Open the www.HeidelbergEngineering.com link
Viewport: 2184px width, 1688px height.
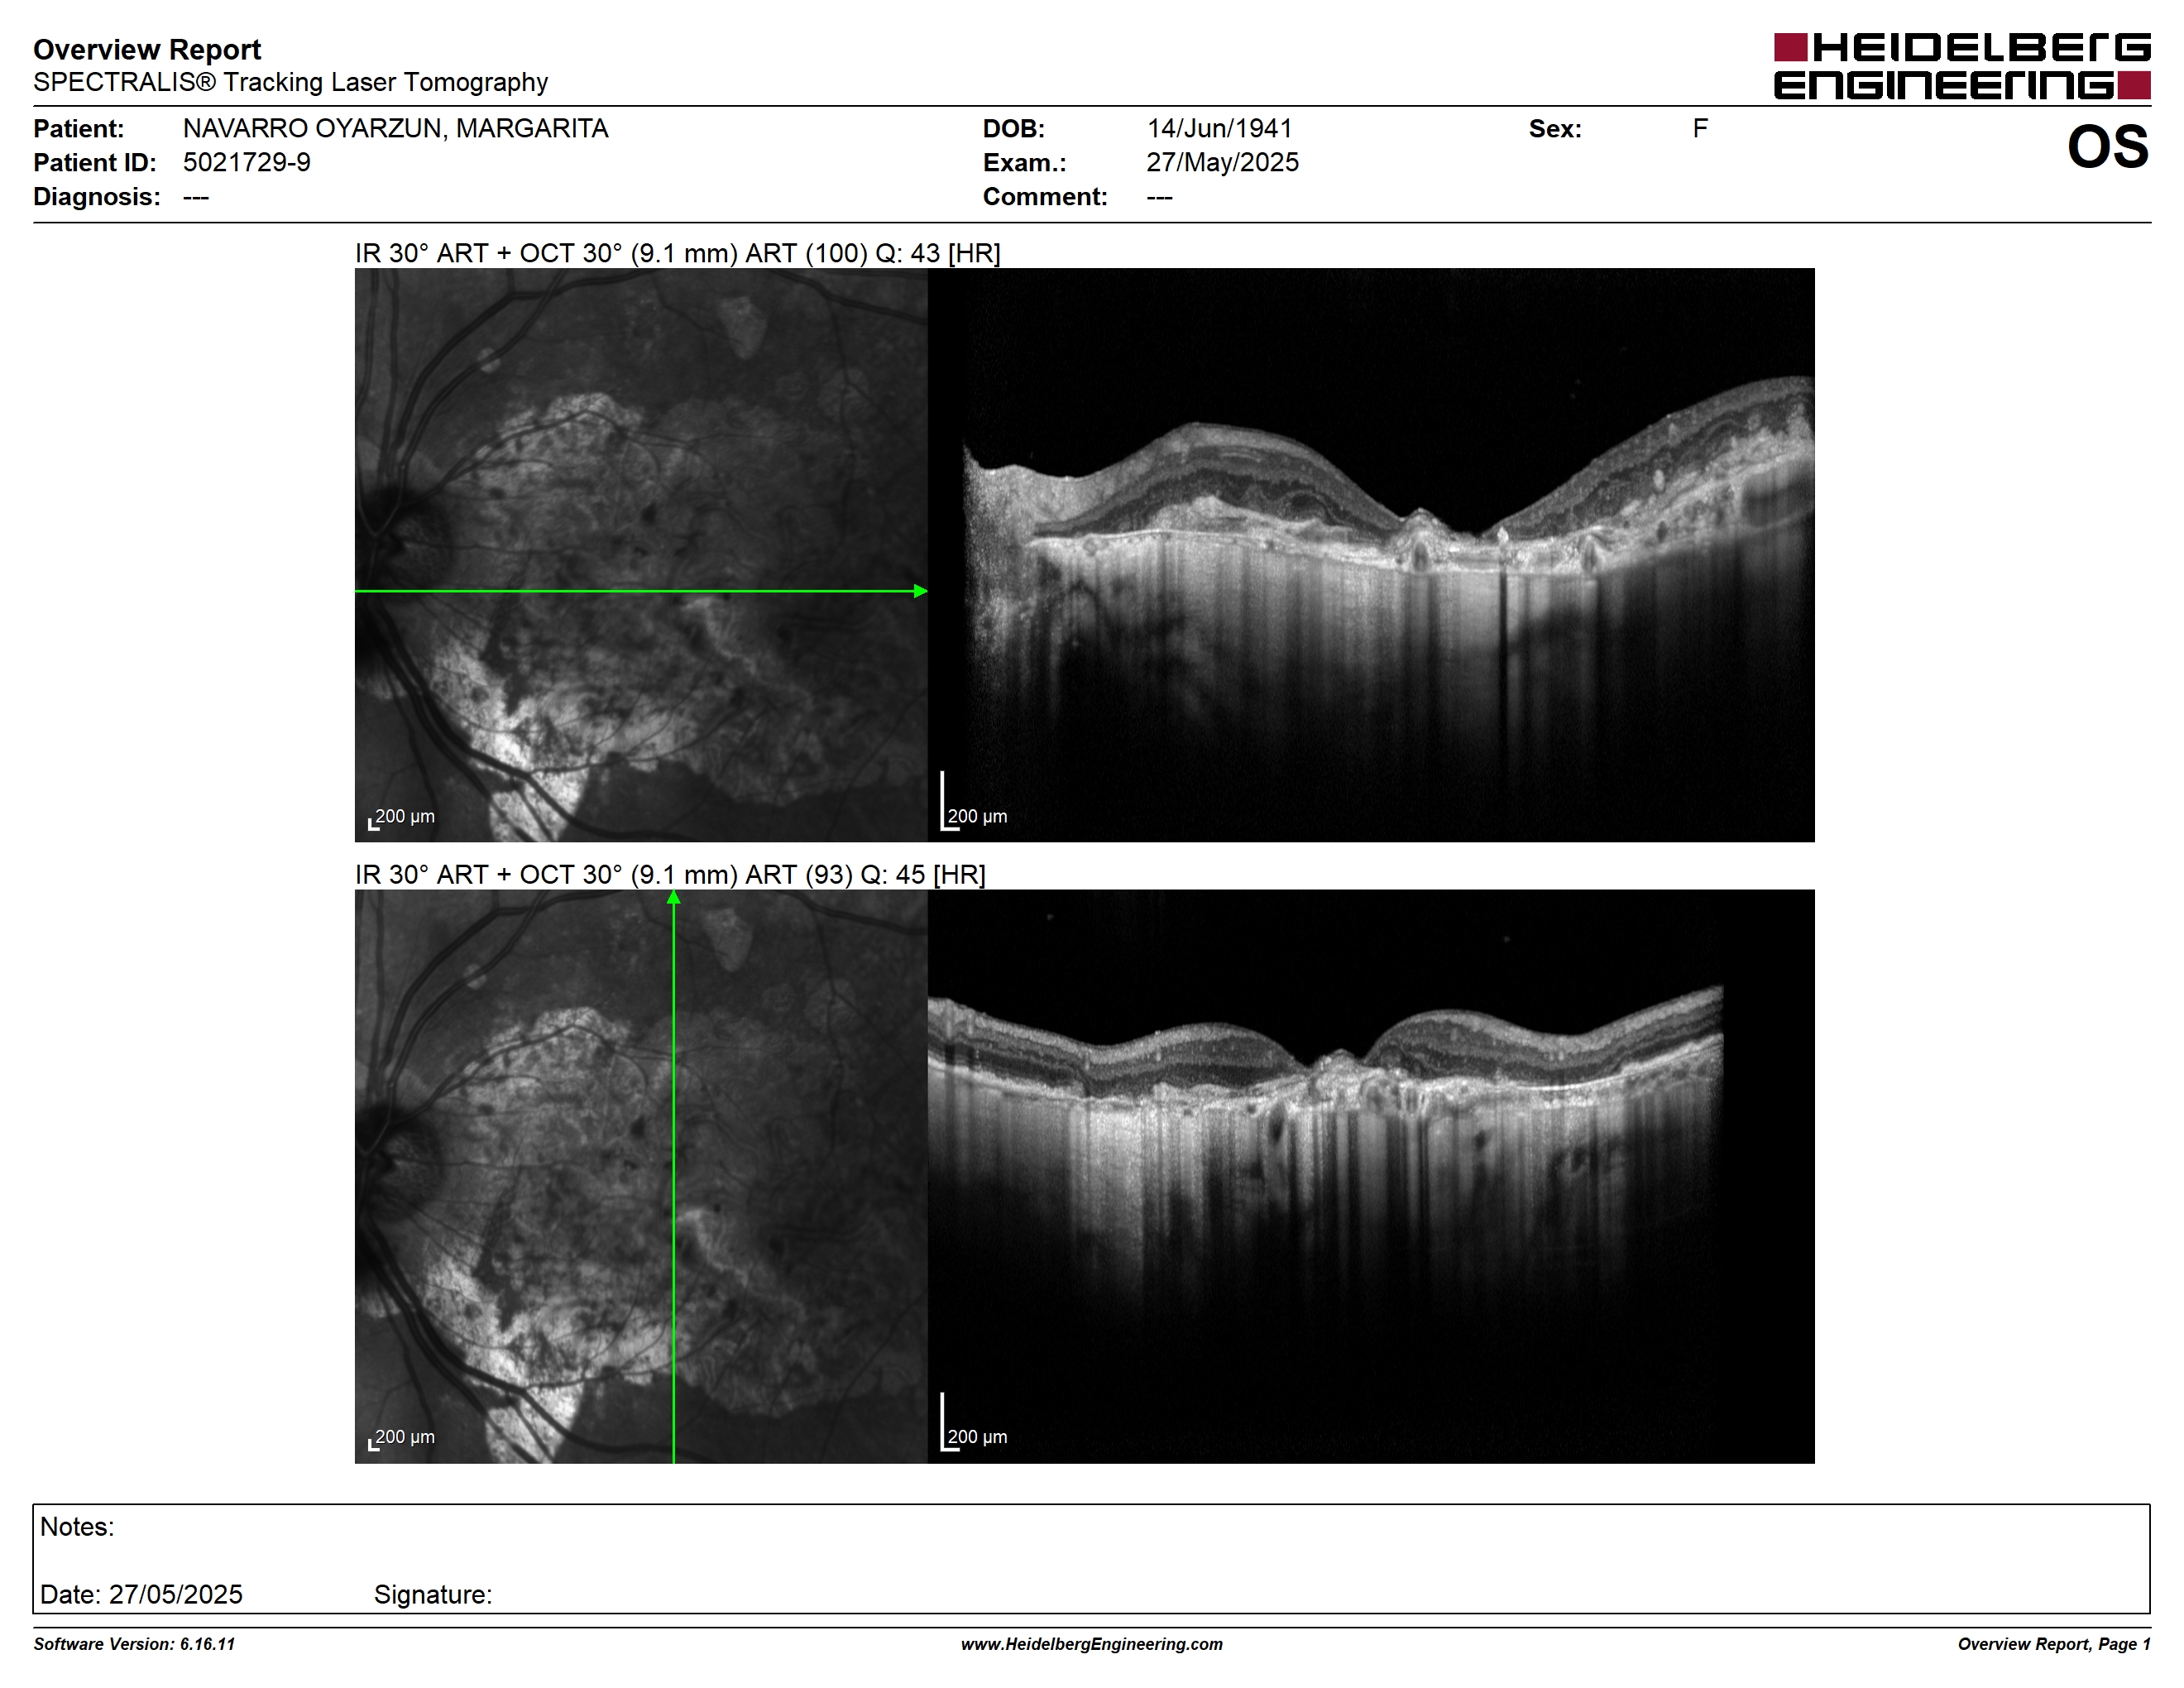(1092, 1644)
